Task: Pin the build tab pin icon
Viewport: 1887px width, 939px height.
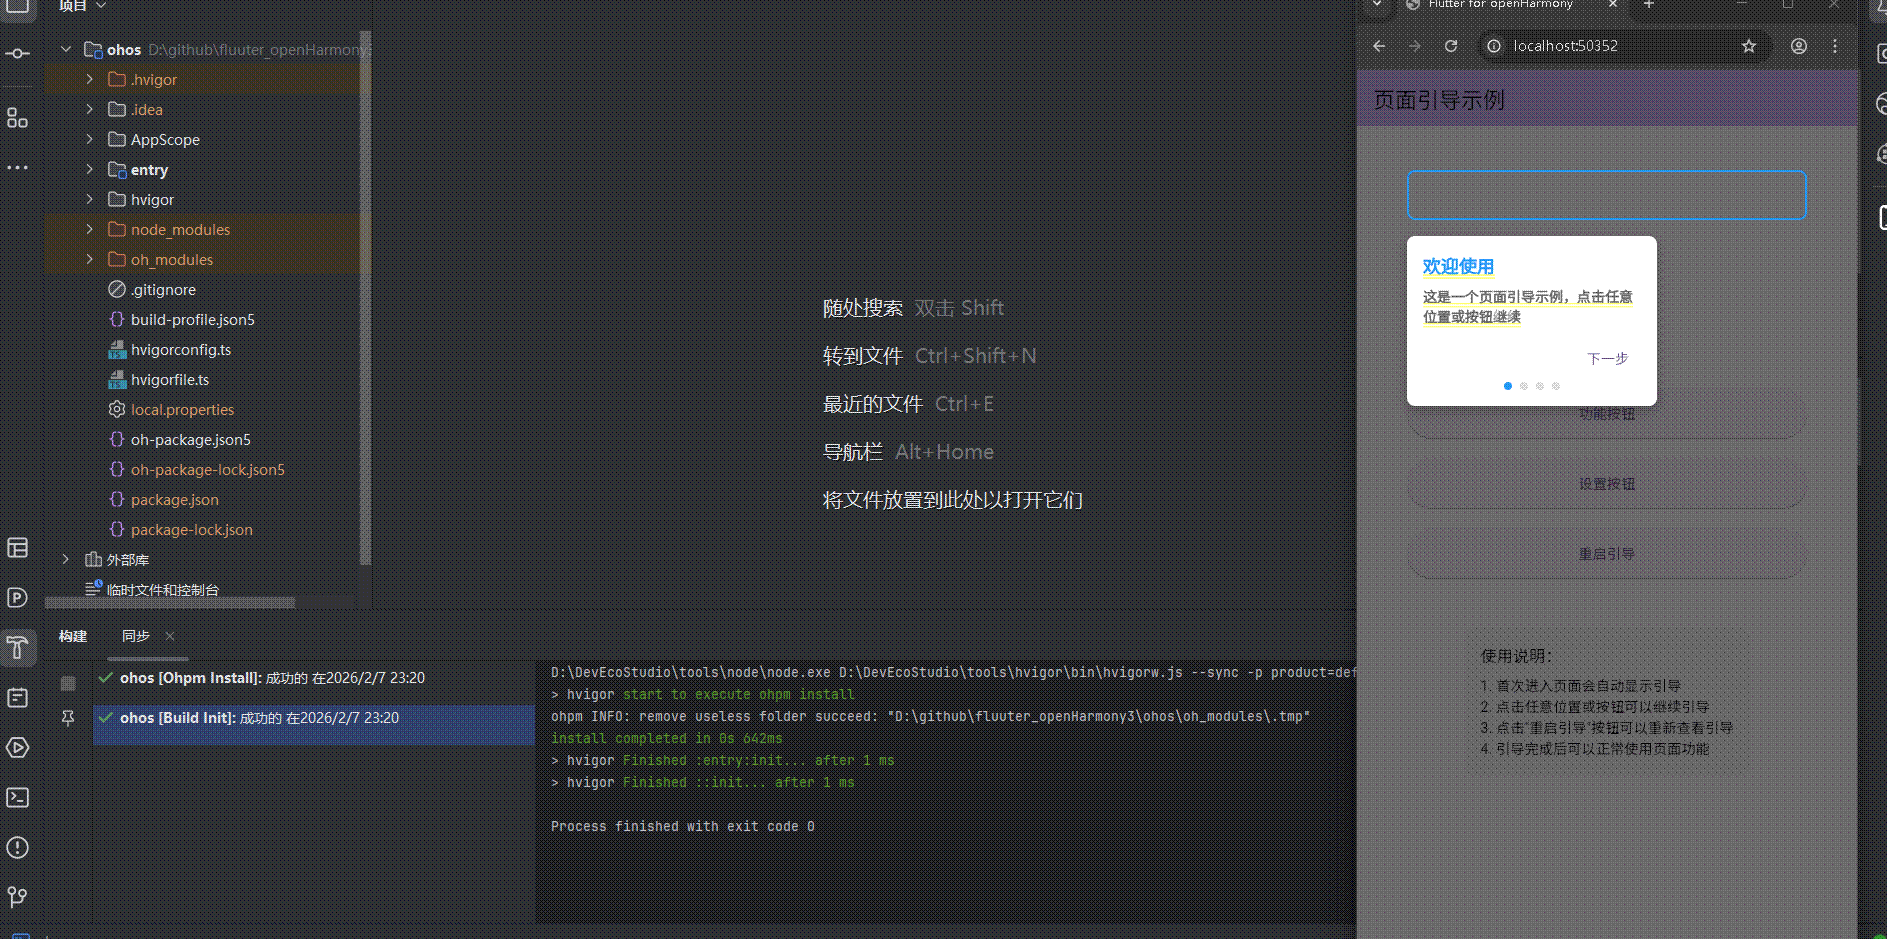Action: [x=68, y=718]
